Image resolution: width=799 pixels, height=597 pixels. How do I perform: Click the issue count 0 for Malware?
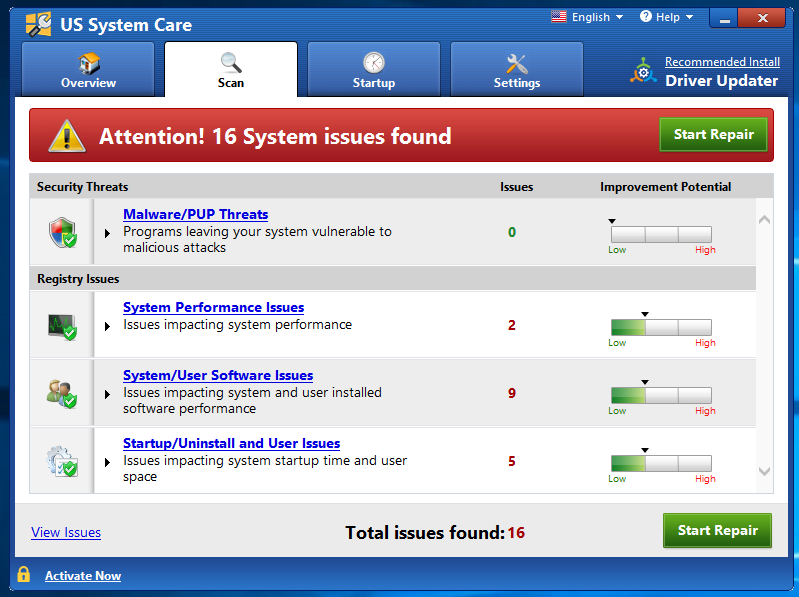tap(512, 232)
